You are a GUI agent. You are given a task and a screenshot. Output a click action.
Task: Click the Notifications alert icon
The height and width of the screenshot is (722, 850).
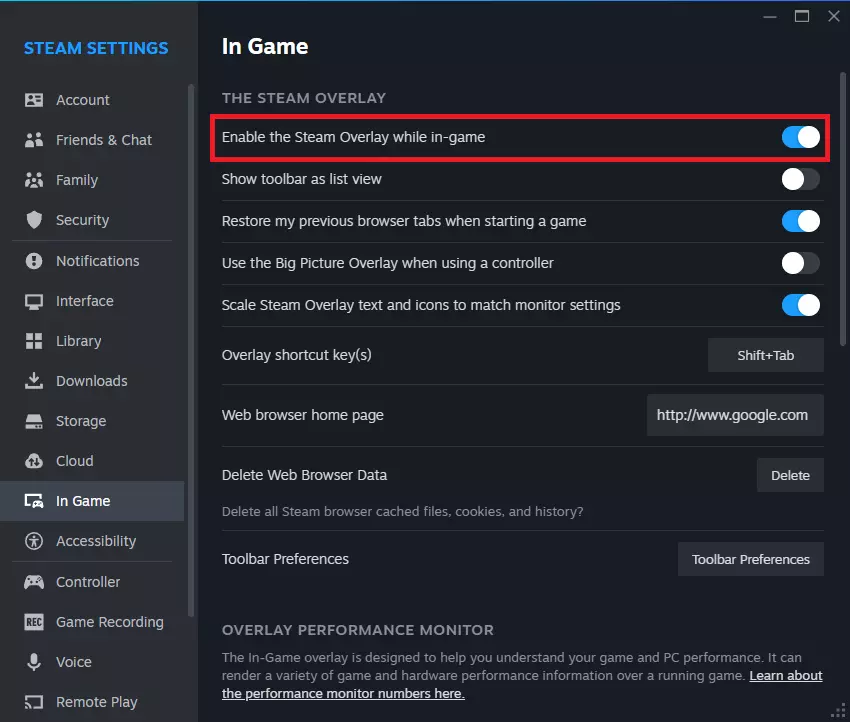coord(34,261)
